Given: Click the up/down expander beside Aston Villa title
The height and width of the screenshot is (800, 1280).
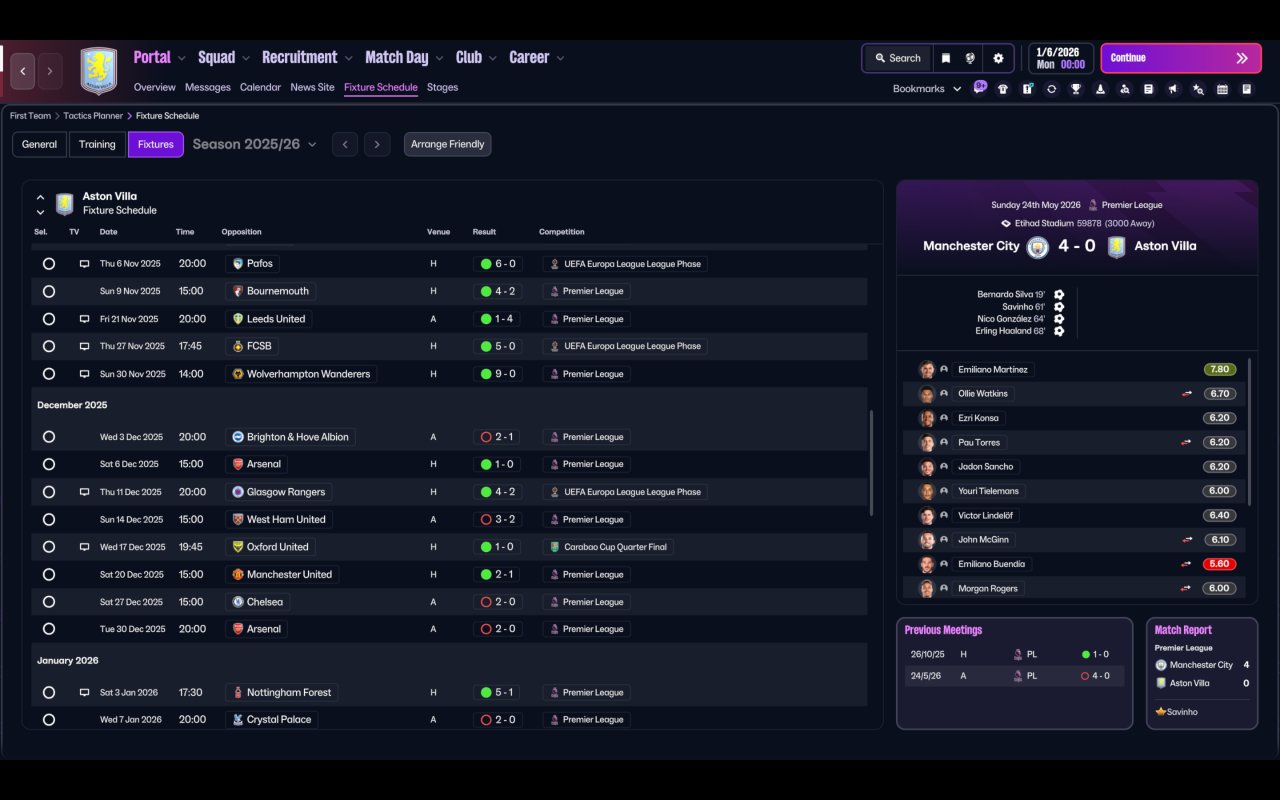Looking at the screenshot, I should pos(40,204).
